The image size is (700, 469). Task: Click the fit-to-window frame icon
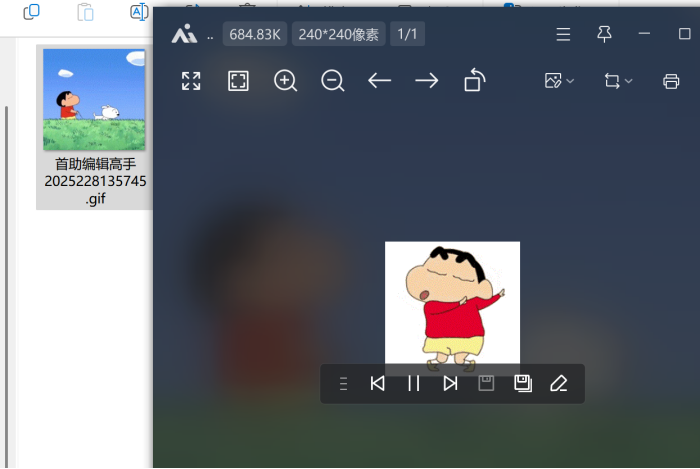pyautogui.click(x=238, y=81)
